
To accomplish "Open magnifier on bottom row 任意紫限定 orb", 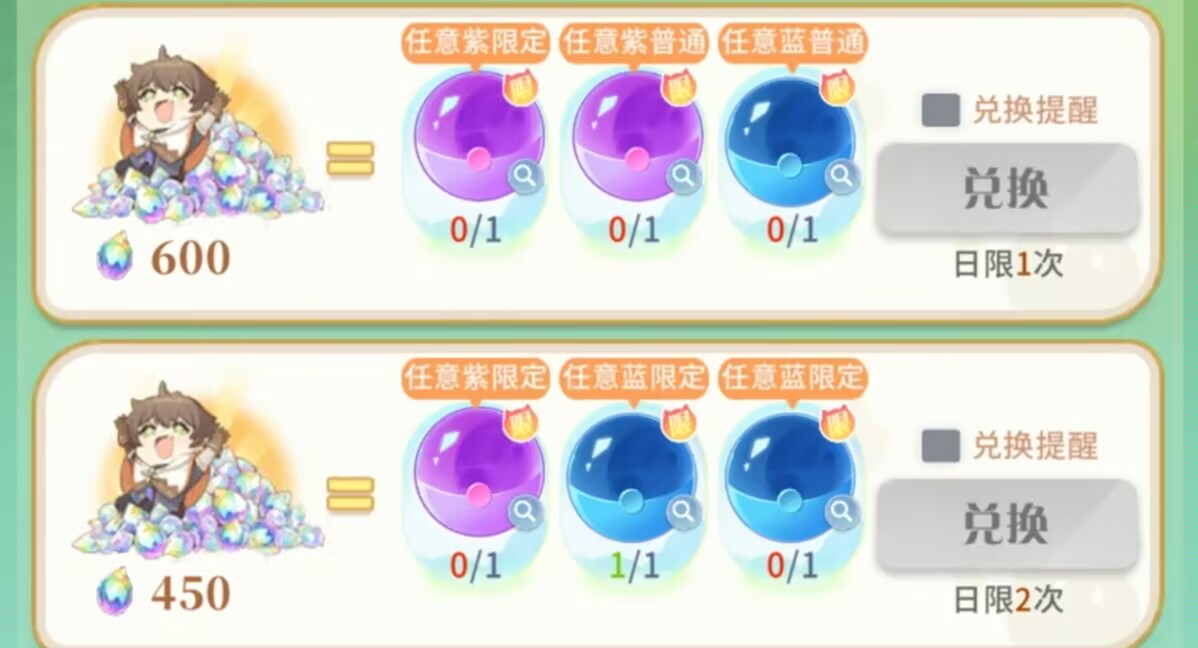I will point(526,511).
